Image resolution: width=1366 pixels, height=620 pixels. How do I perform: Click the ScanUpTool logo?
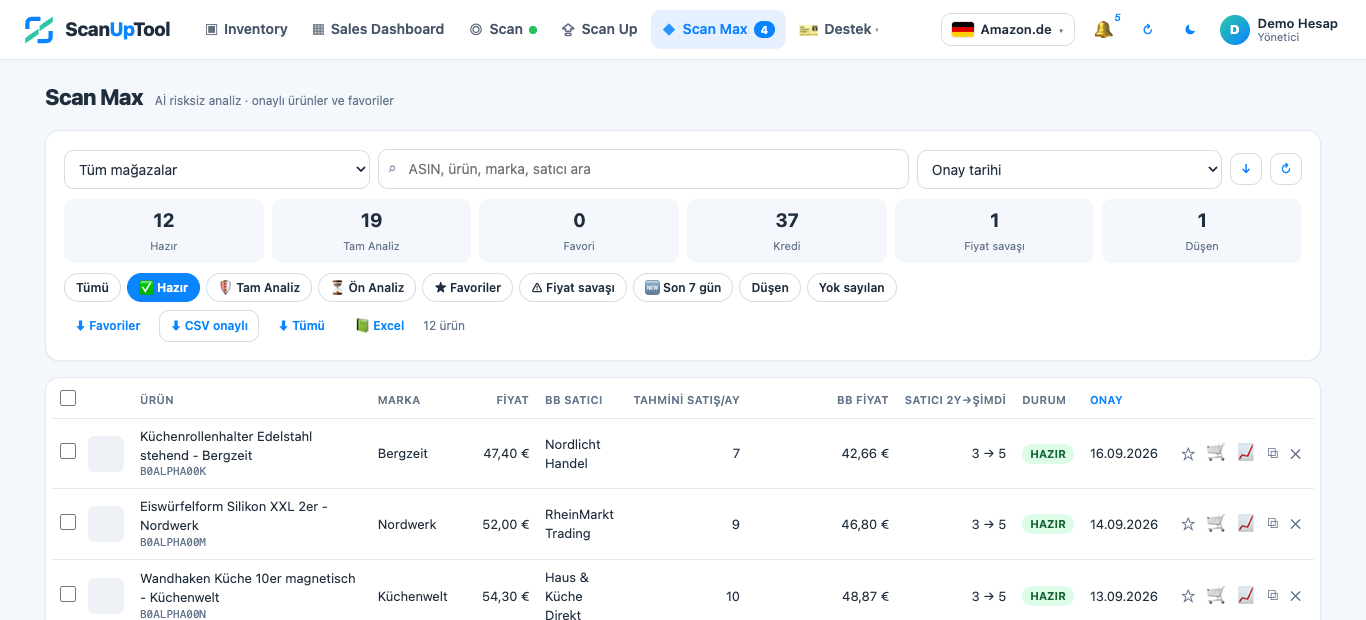point(97,30)
